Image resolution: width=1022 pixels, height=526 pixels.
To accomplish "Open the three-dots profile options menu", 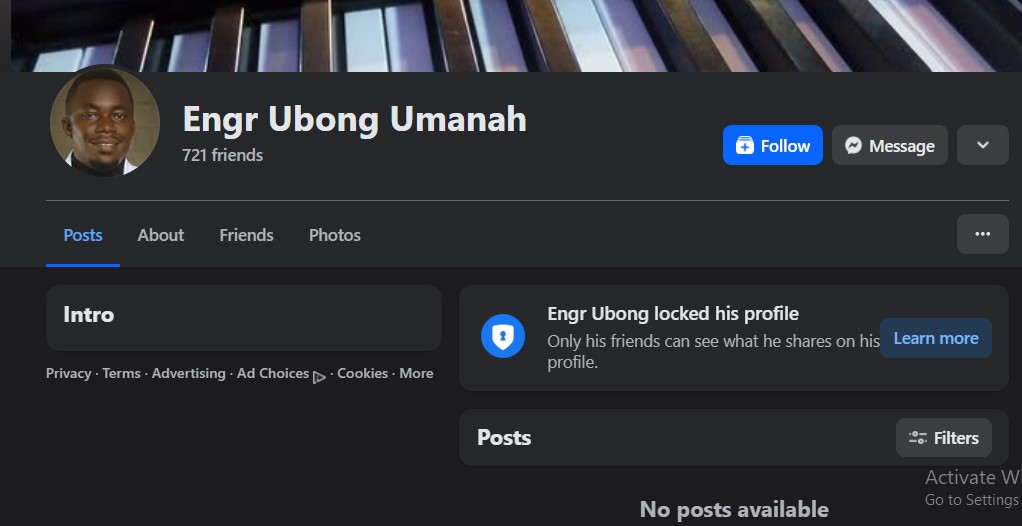I will (x=983, y=234).
